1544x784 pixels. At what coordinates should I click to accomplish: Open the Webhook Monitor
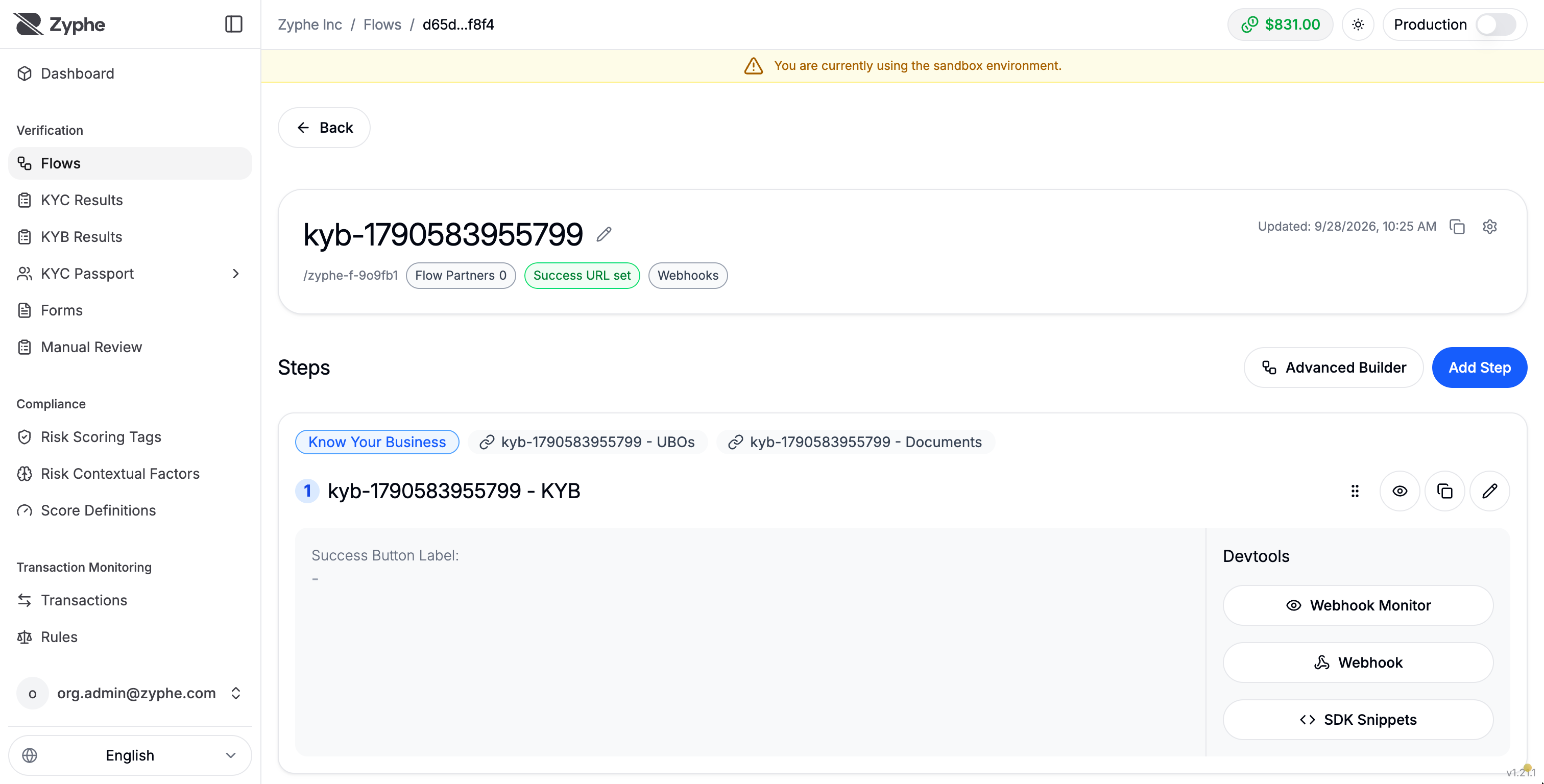1358,606
